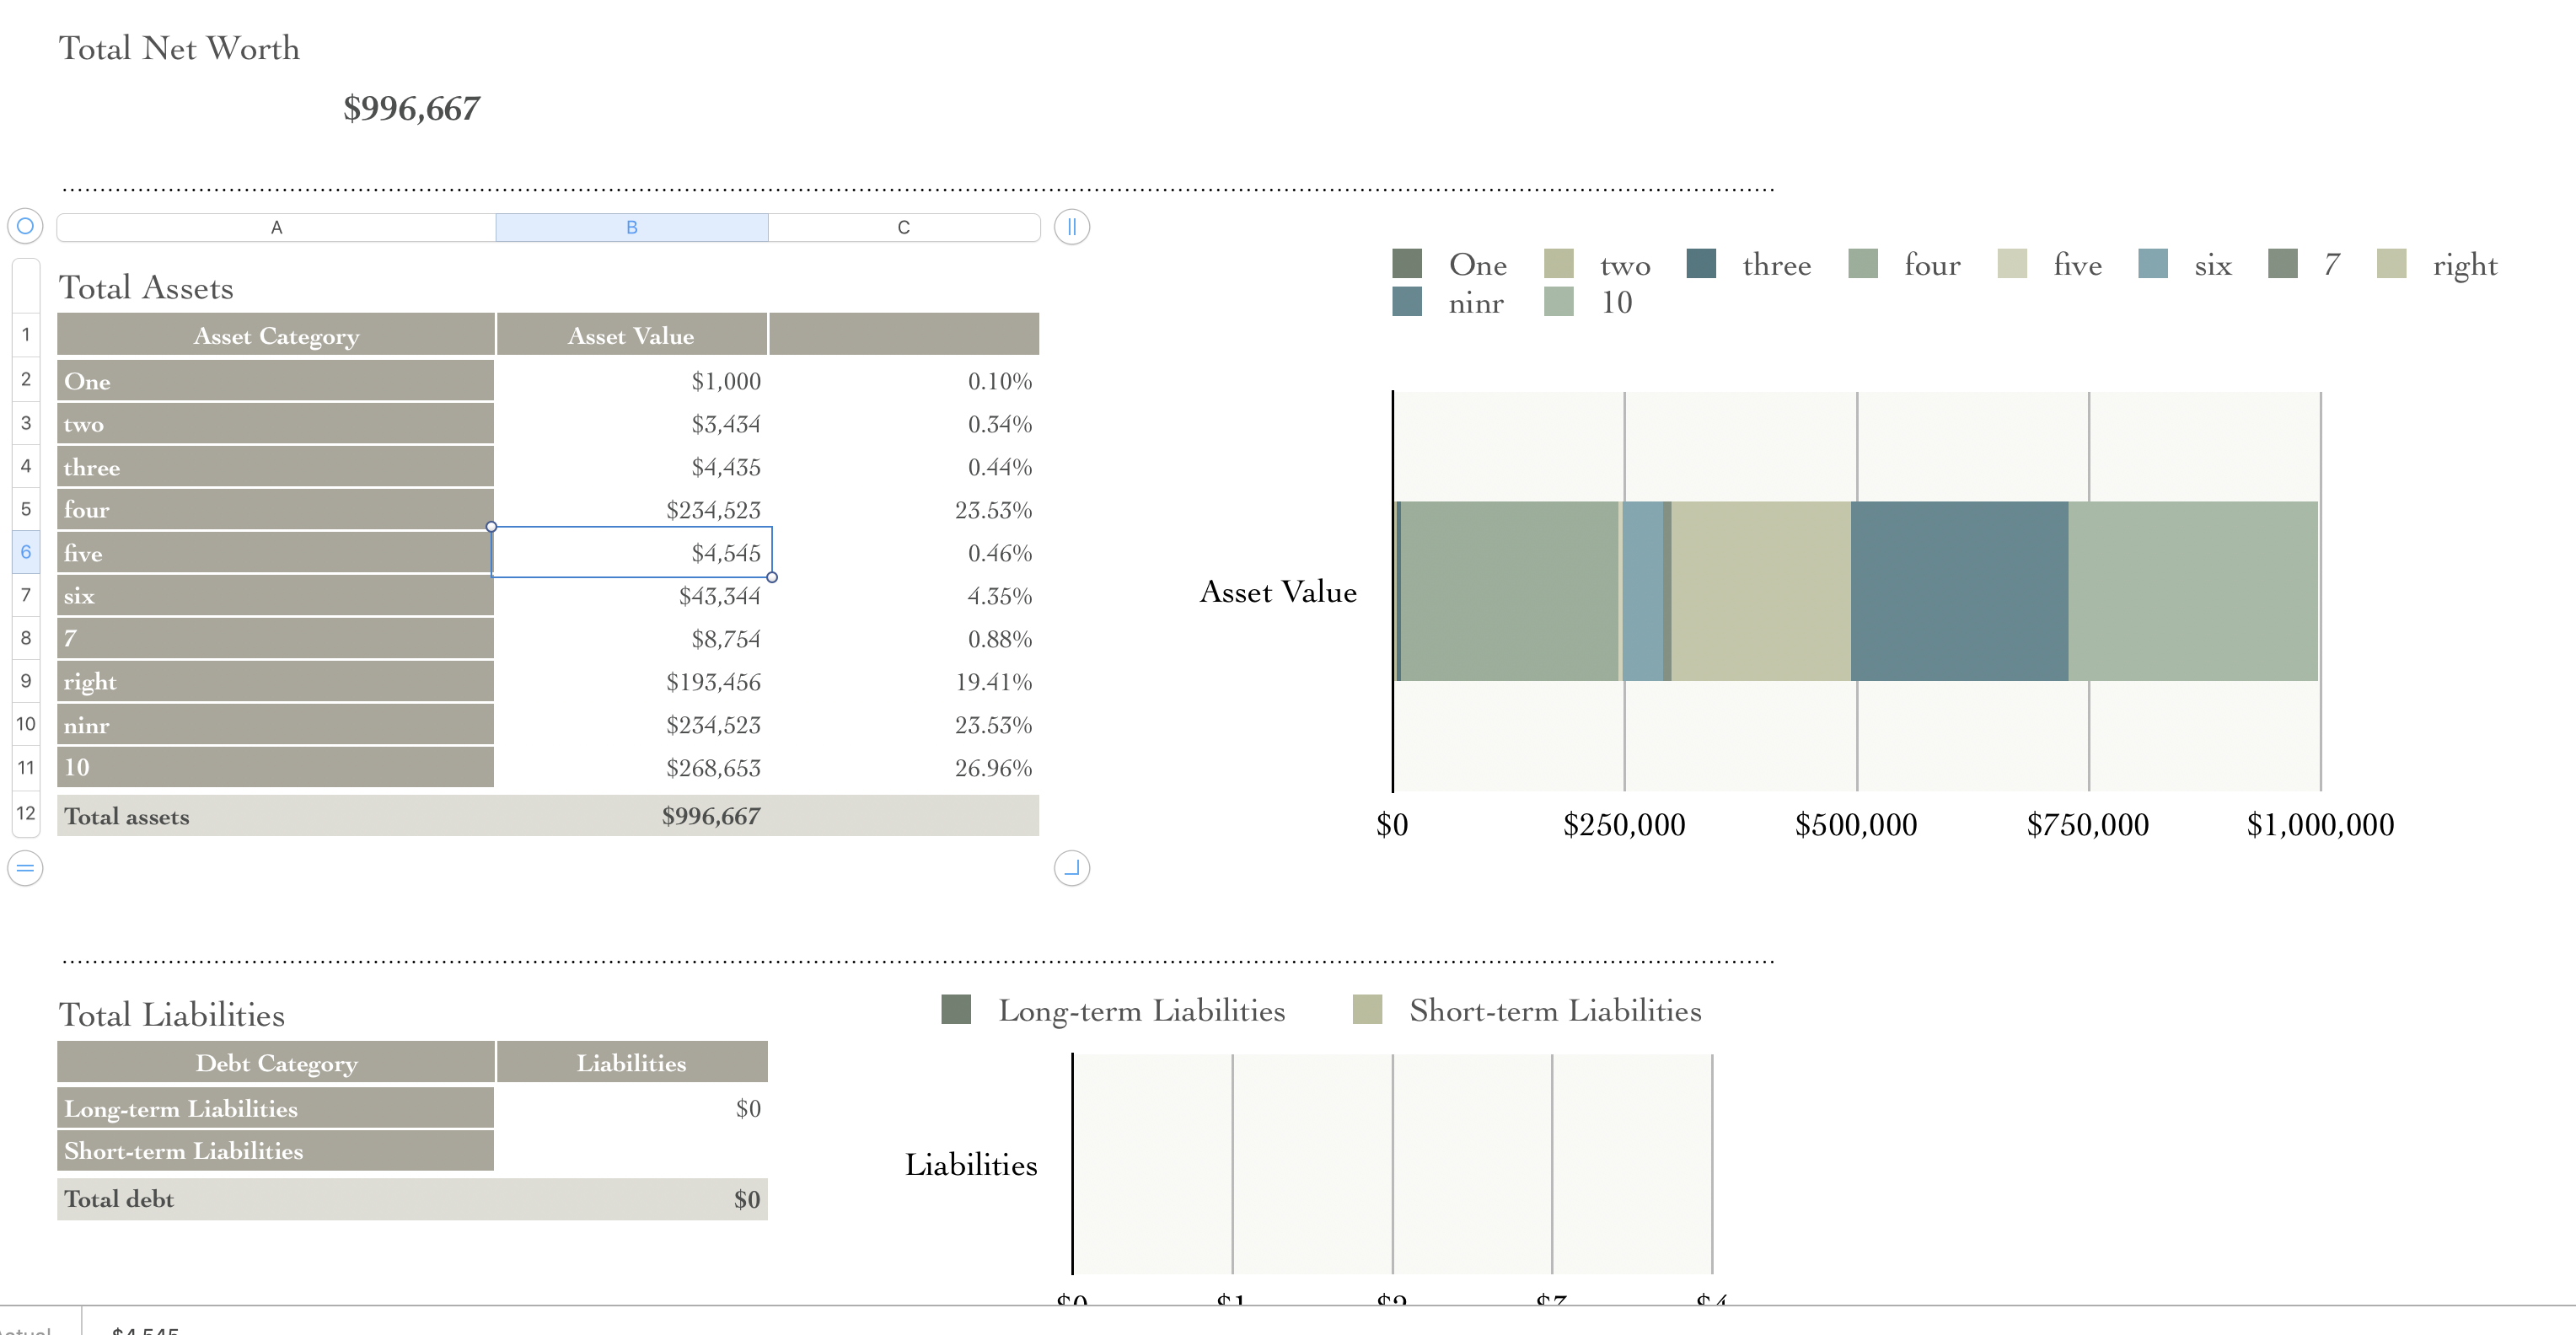This screenshot has width=2576, height=1335.
Task: Select row 6 header number
Action: pos(26,552)
